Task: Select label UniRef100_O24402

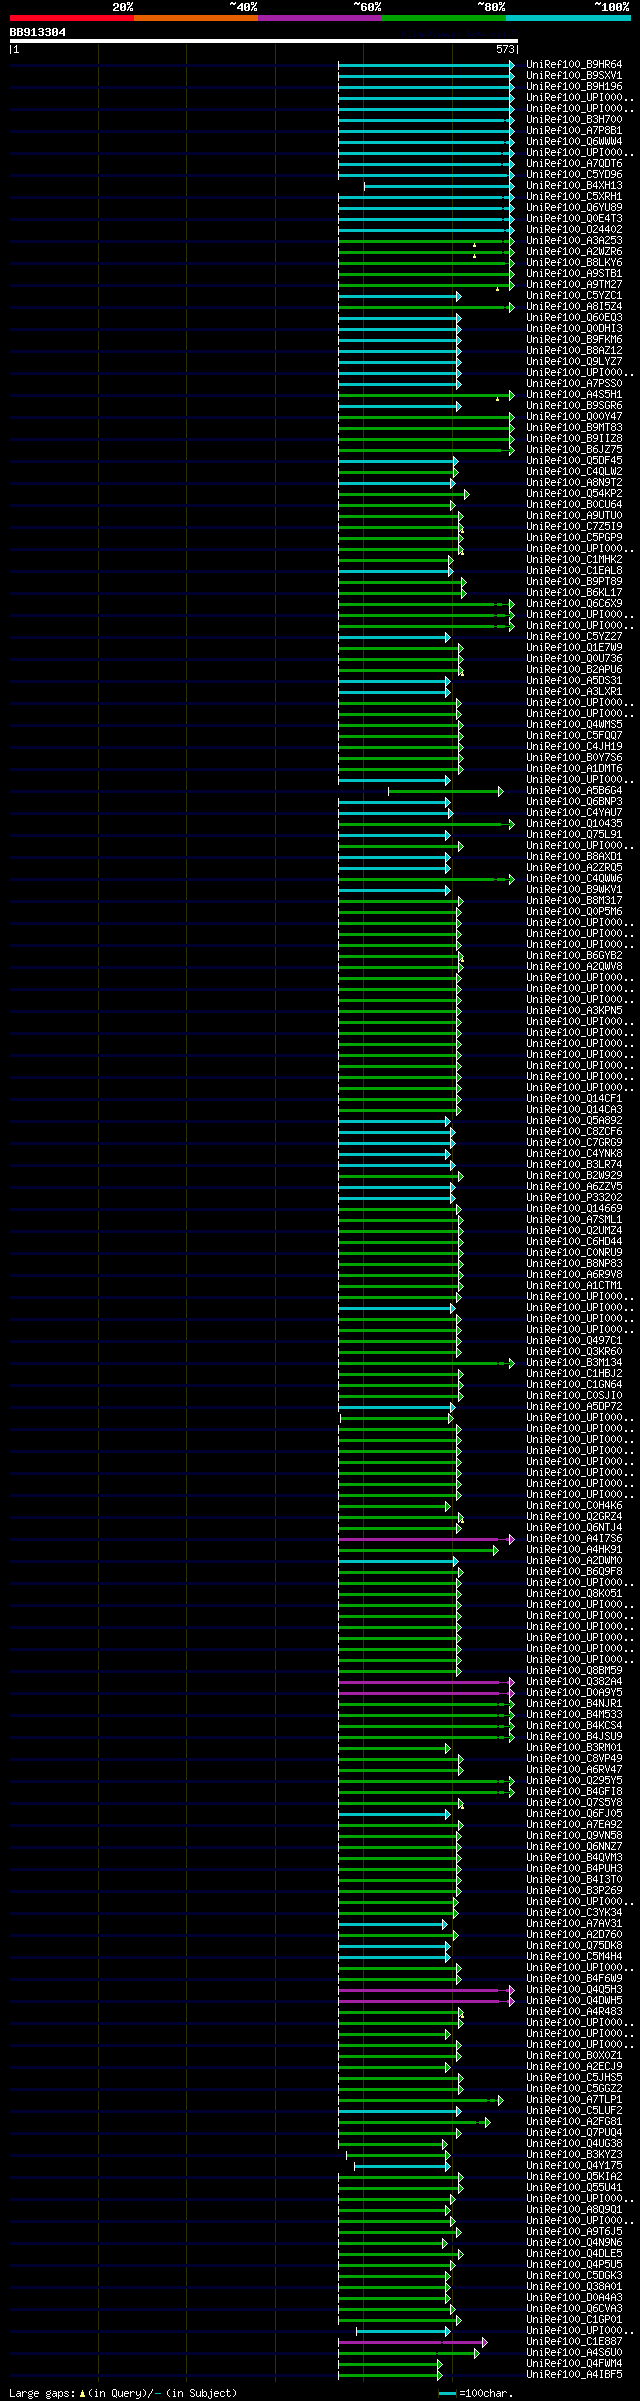Action: [574, 230]
